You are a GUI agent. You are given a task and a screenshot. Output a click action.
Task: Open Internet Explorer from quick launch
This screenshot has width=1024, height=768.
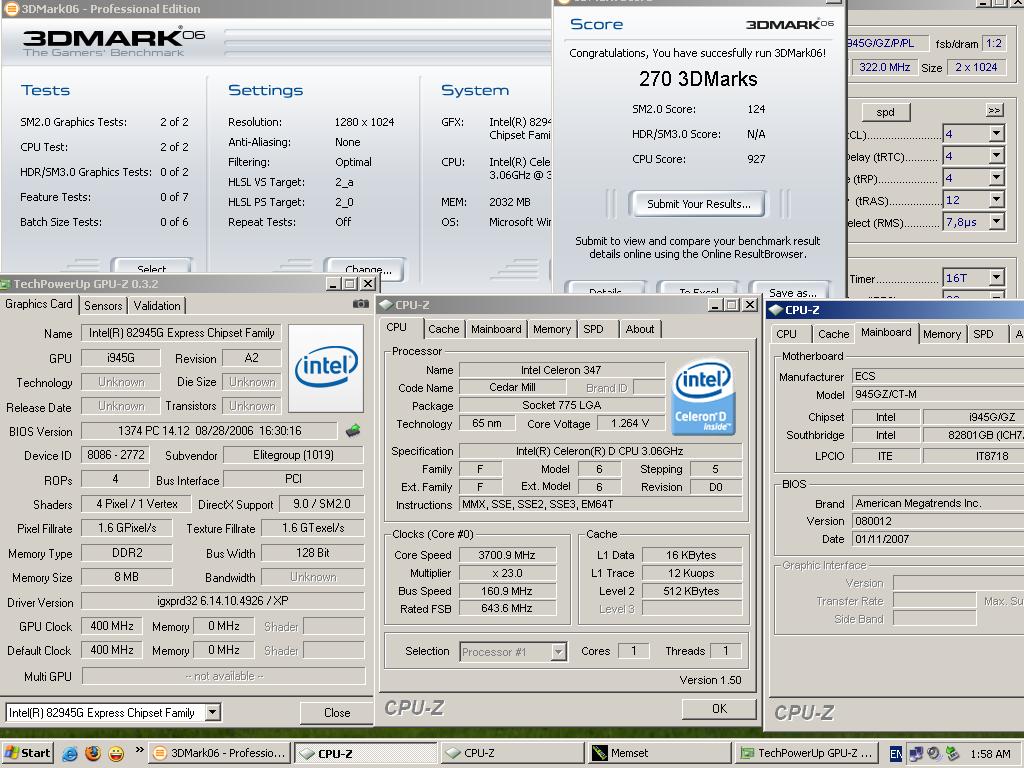(x=69, y=753)
